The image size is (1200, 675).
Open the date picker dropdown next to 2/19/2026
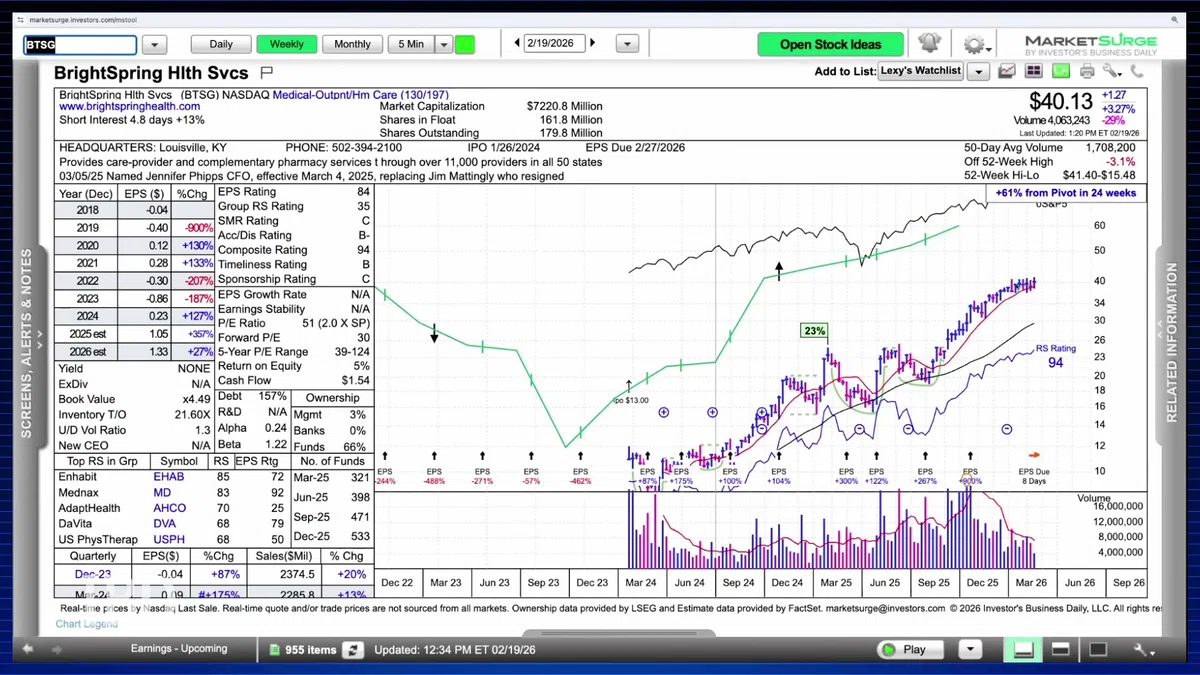click(627, 44)
